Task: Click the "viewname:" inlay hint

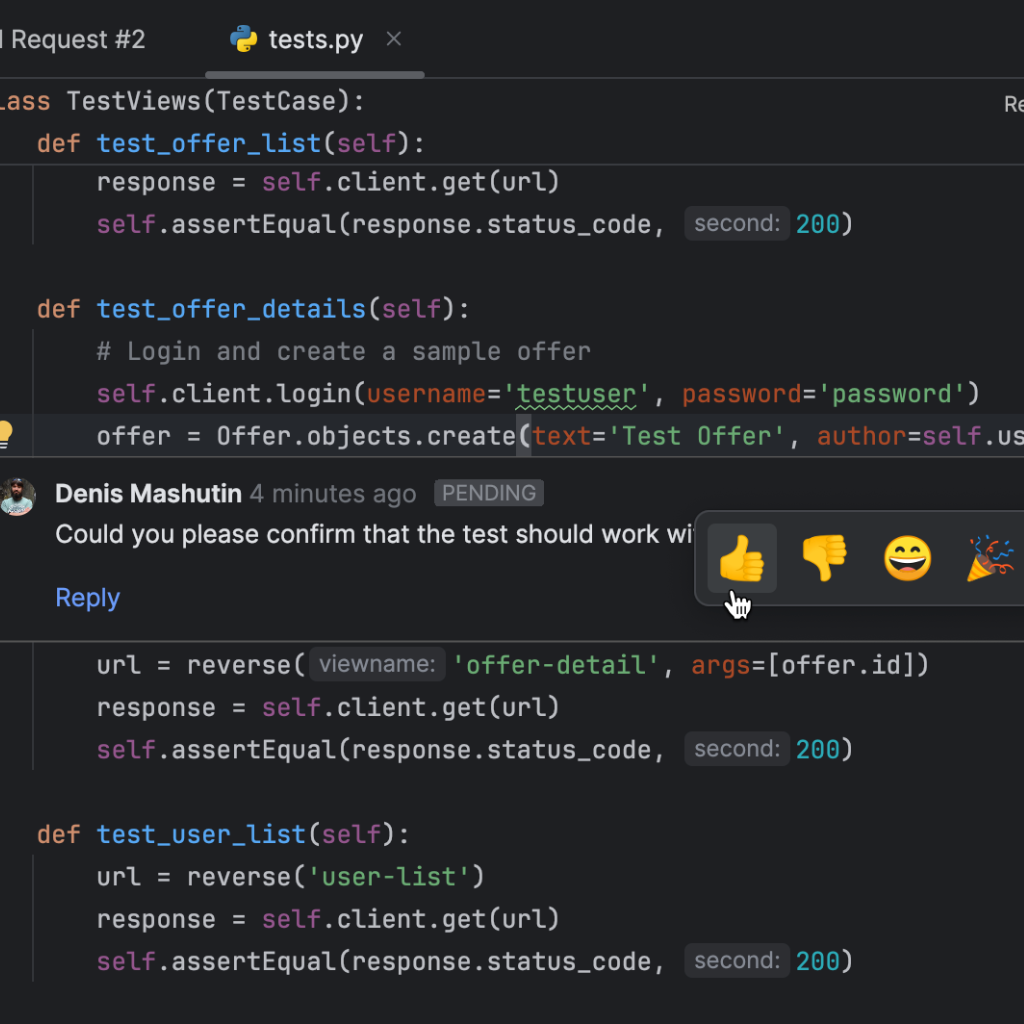Action: (x=376, y=665)
